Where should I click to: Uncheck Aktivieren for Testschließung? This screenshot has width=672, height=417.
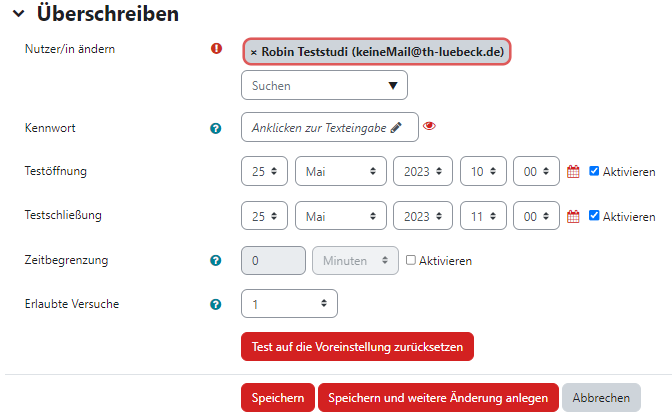point(594,215)
